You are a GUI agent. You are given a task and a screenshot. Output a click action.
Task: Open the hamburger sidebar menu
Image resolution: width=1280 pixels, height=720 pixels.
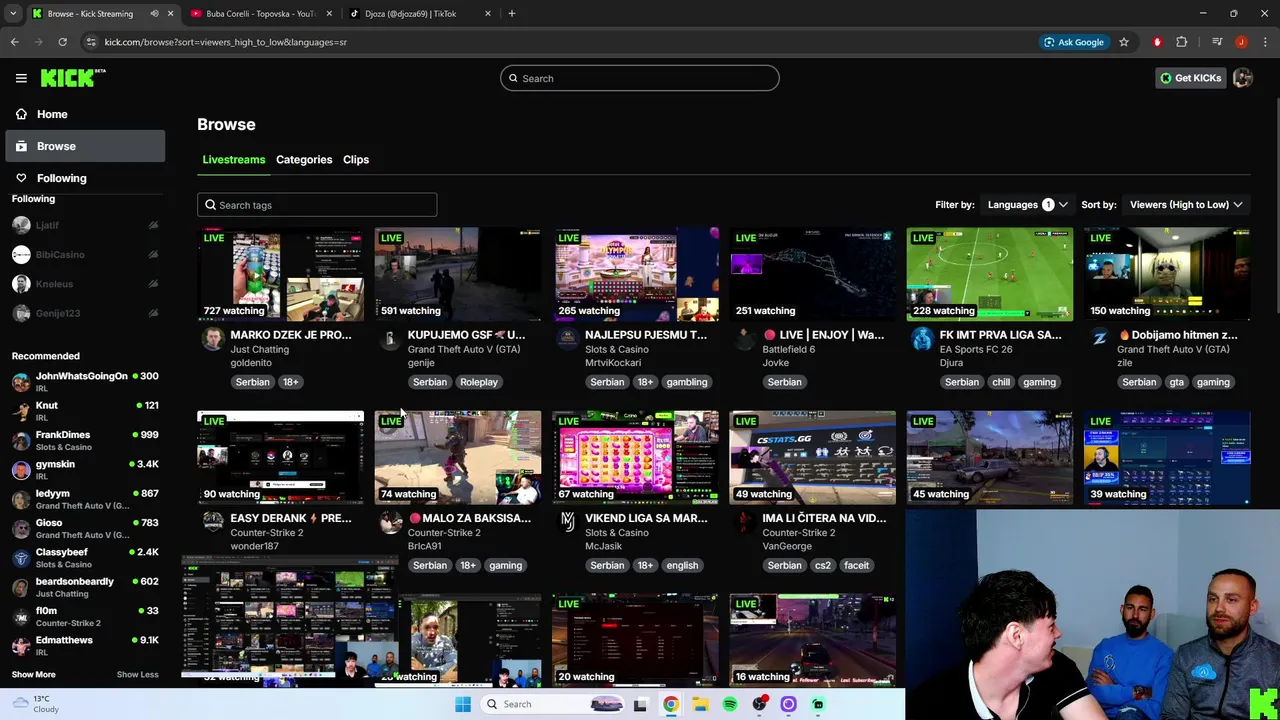pos(21,78)
